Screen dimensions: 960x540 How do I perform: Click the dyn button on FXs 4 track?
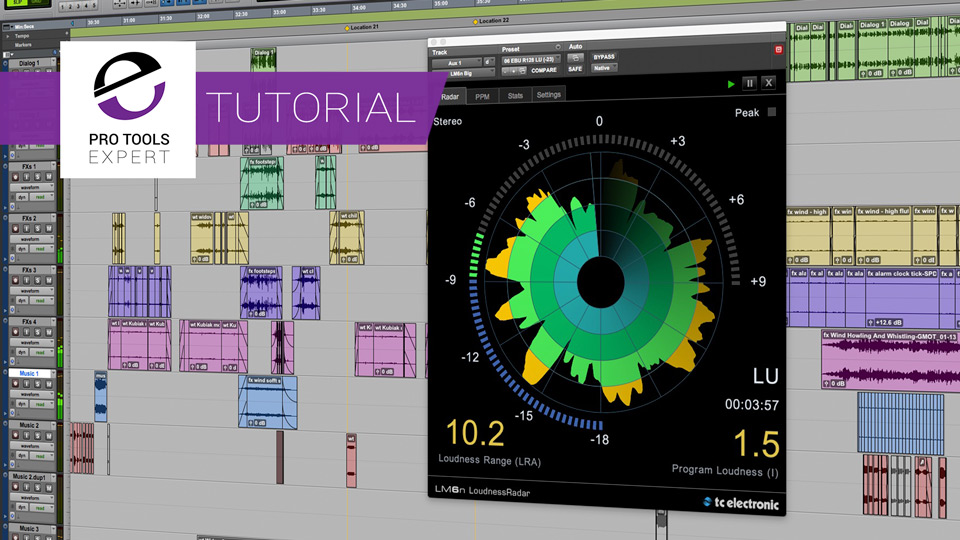click(x=21, y=353)
